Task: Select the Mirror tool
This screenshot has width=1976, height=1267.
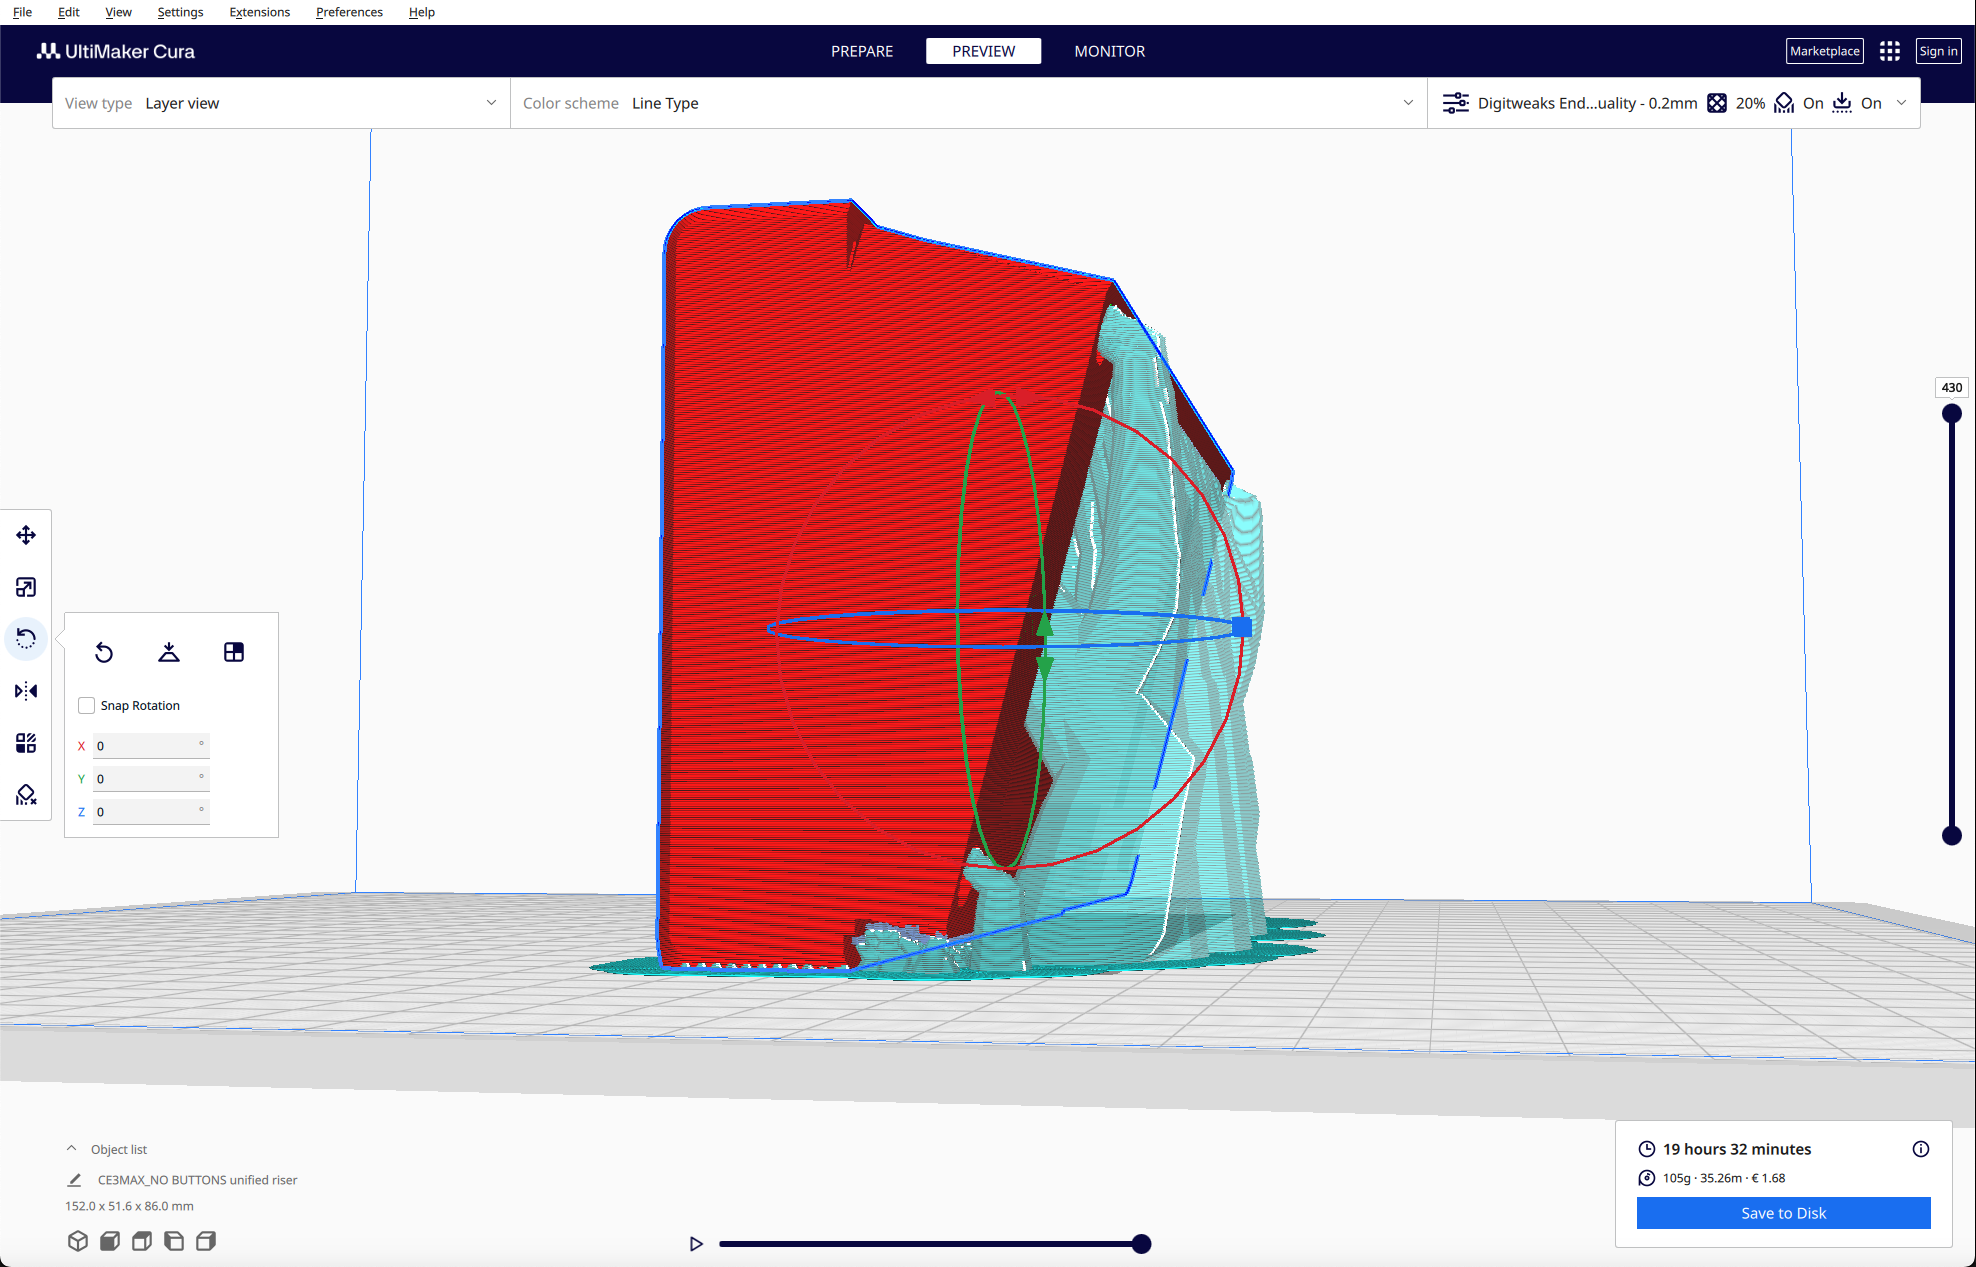Action: [x=26, y=691]
